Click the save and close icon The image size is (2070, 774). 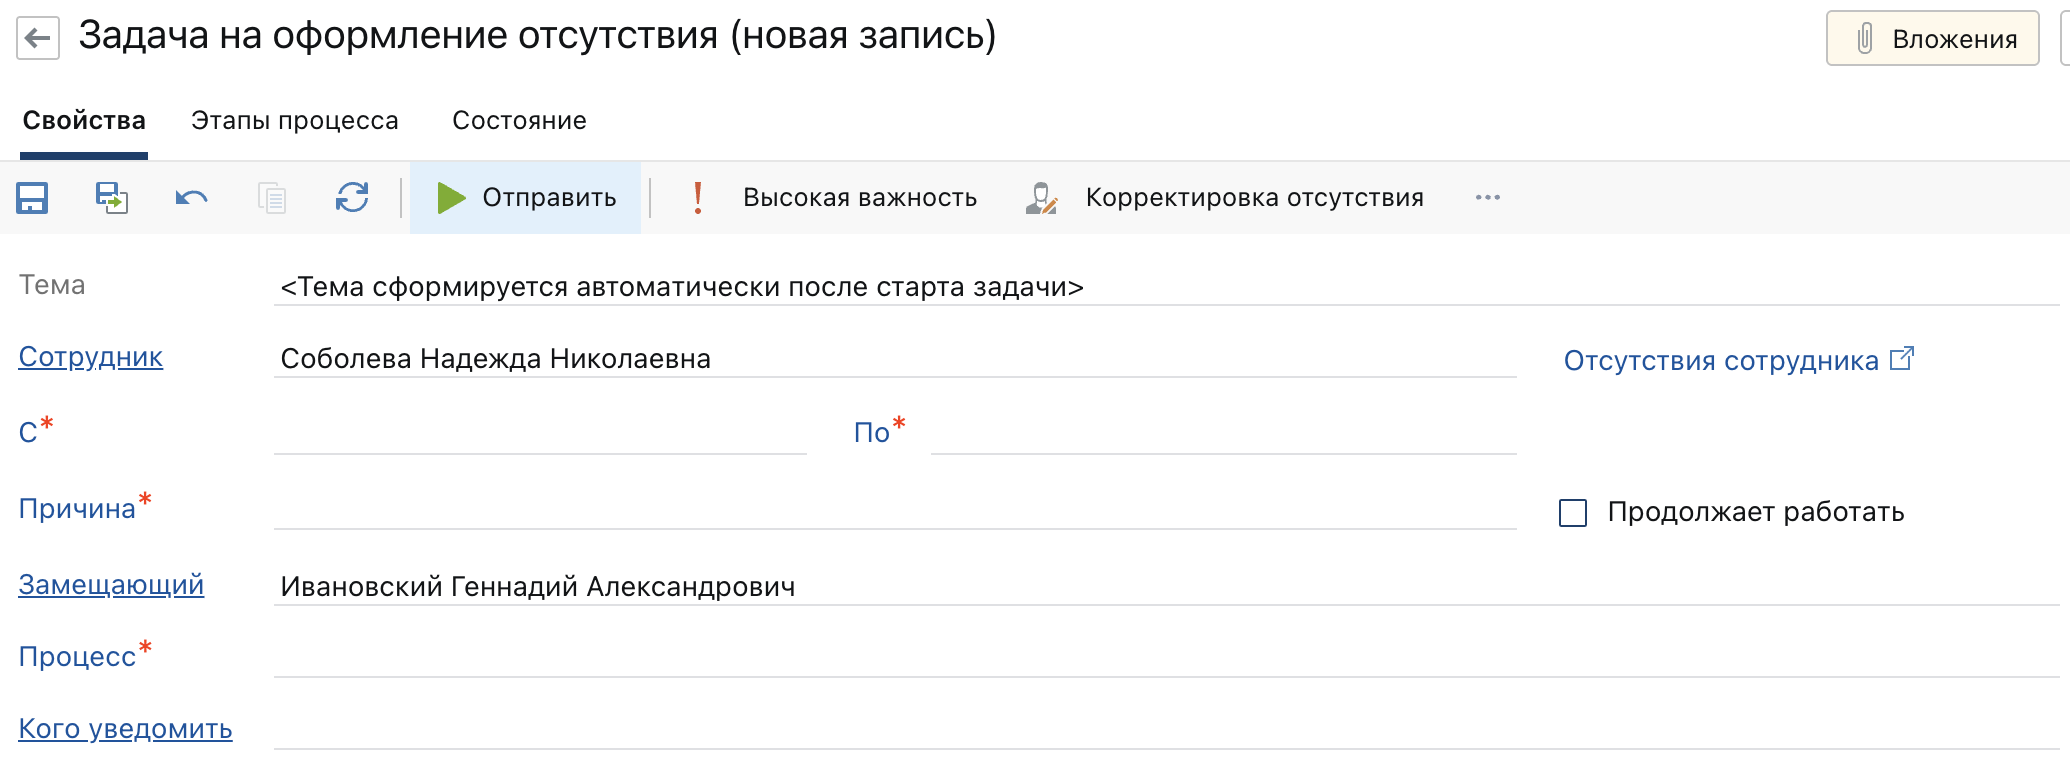click(x=111, y=198)
